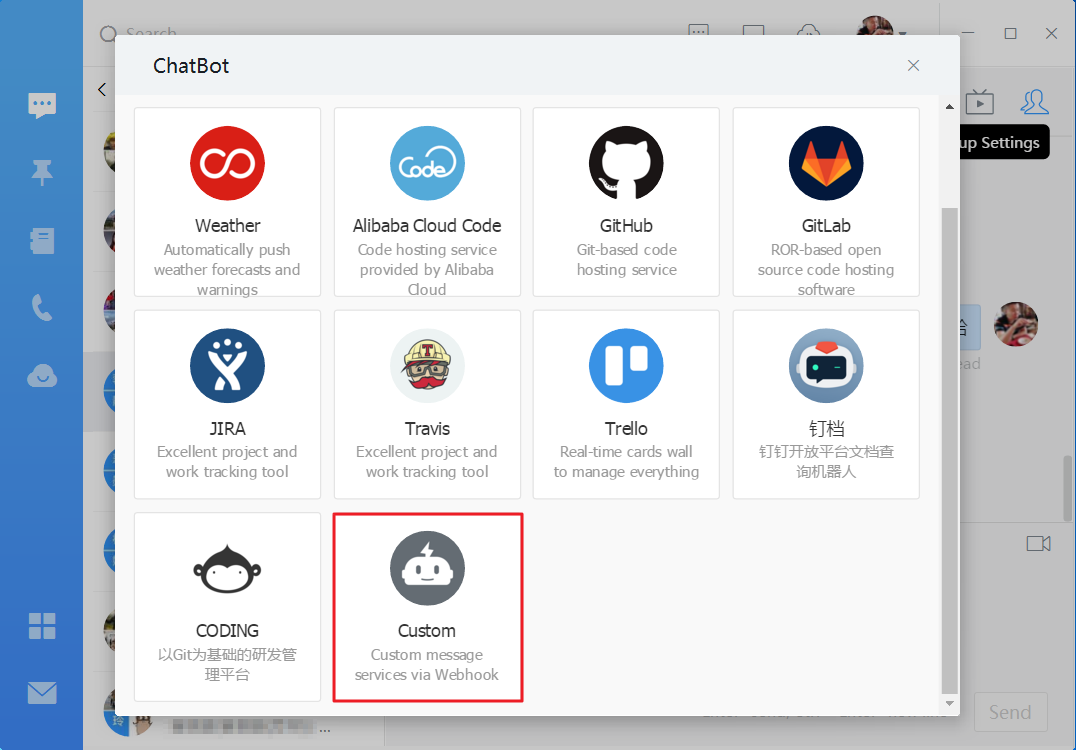Open the cloud drive icon in sidebar
Image resolution: width=1076 pixels, height=750 pixels.
(42, 376)
